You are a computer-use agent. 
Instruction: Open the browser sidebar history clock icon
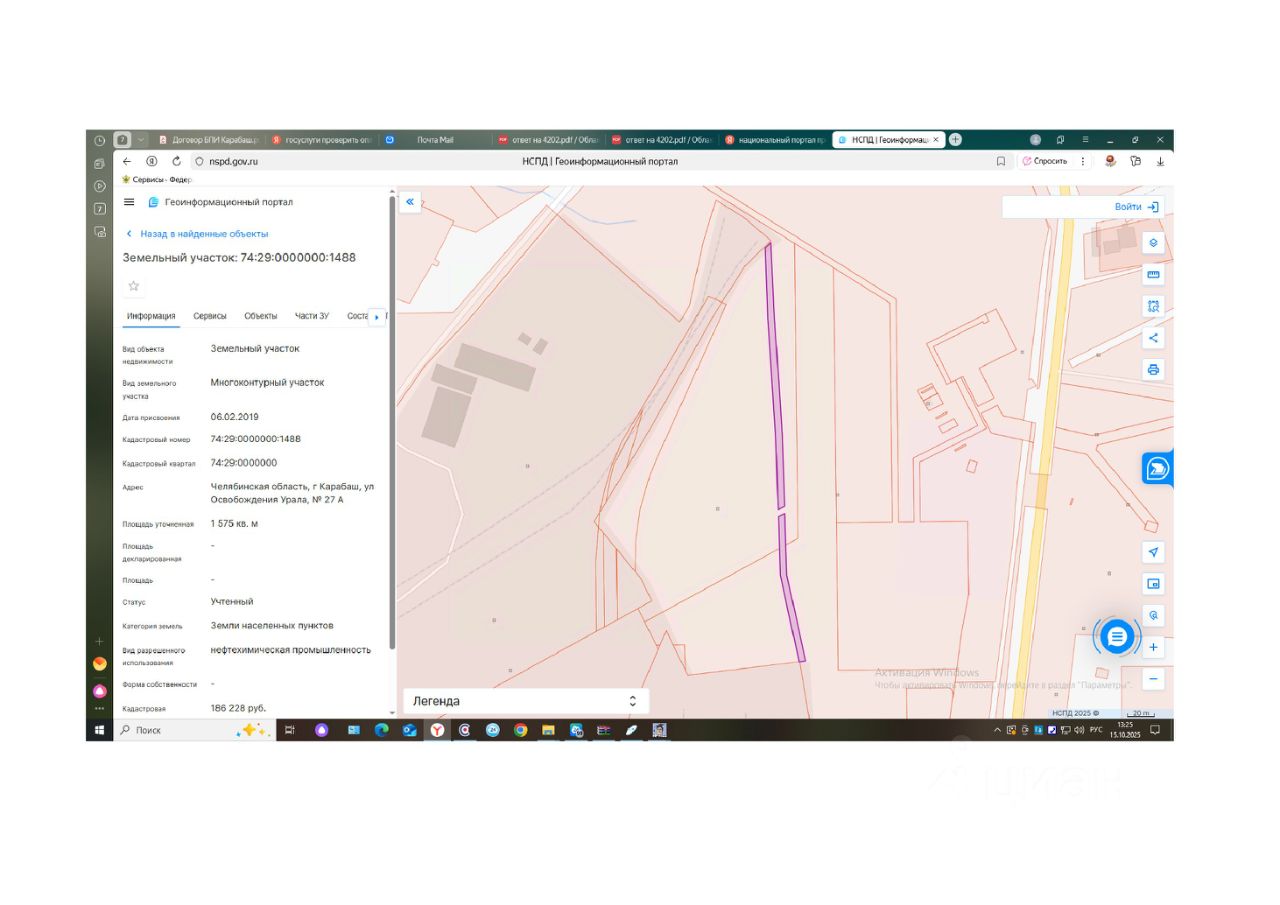tap(99, 140)
